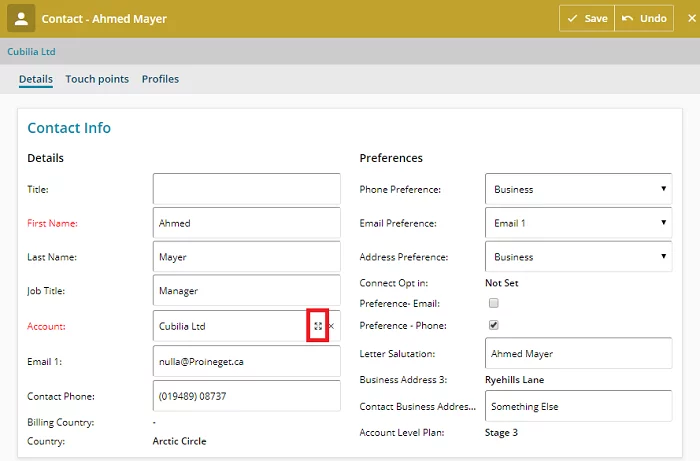The image size is (700, 461).
Task: Open the Email Preference dropdown
Action: coord(577,223)
